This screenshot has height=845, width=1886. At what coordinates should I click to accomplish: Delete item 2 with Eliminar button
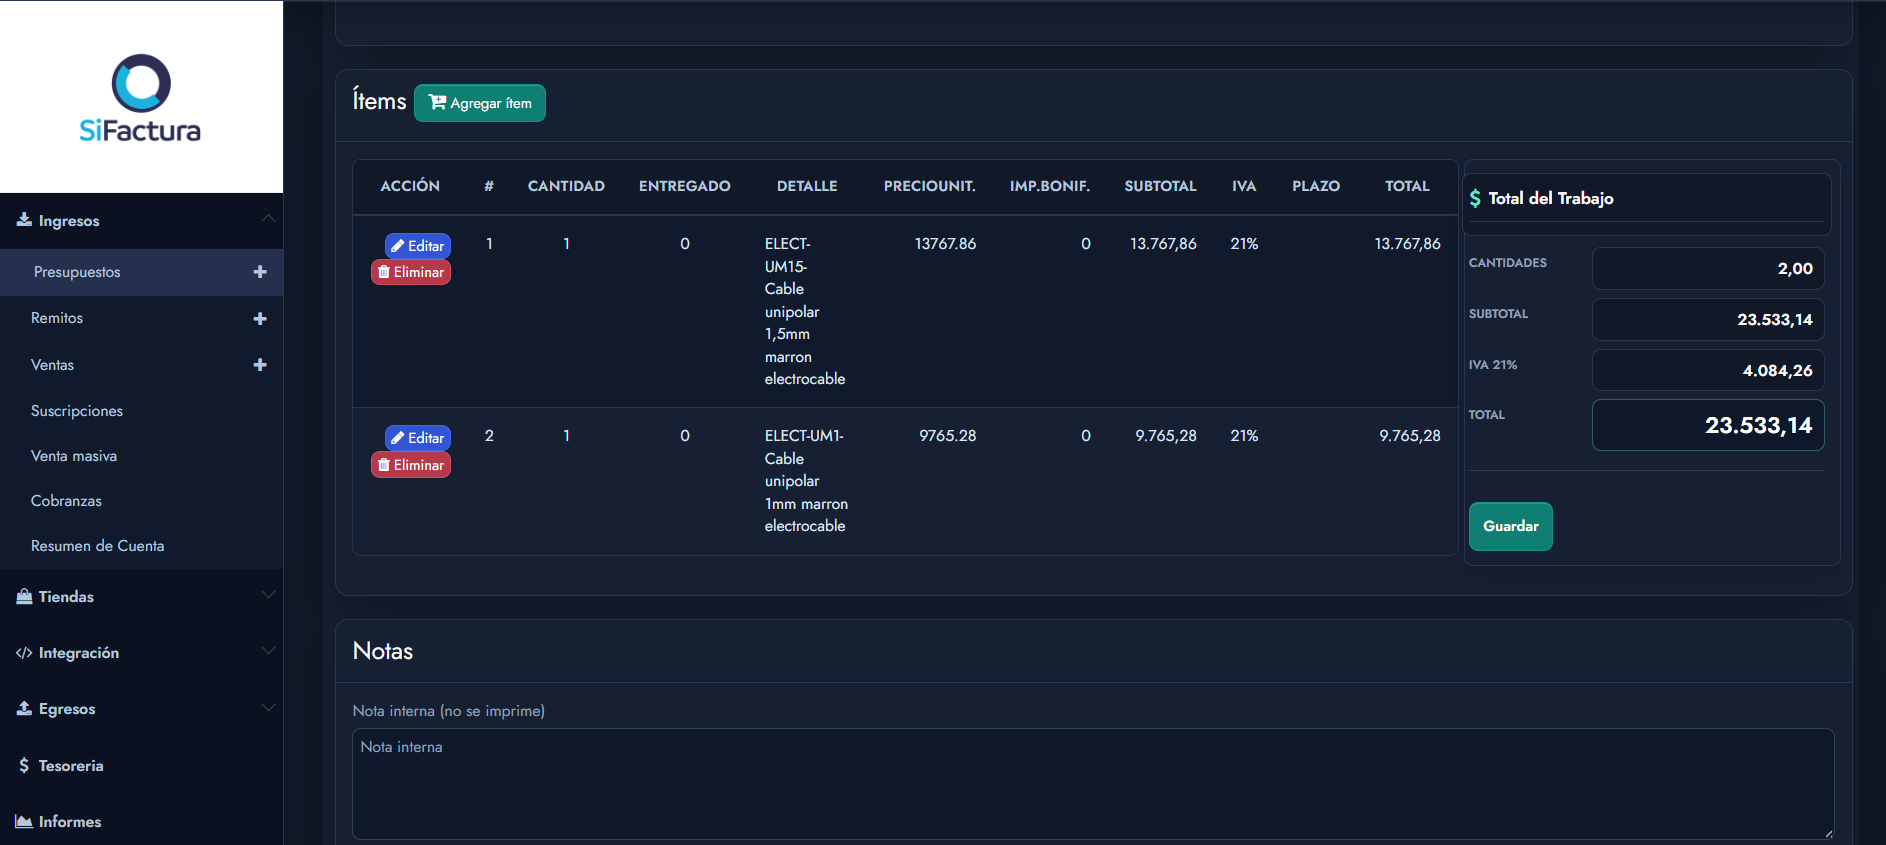point(411,465)
